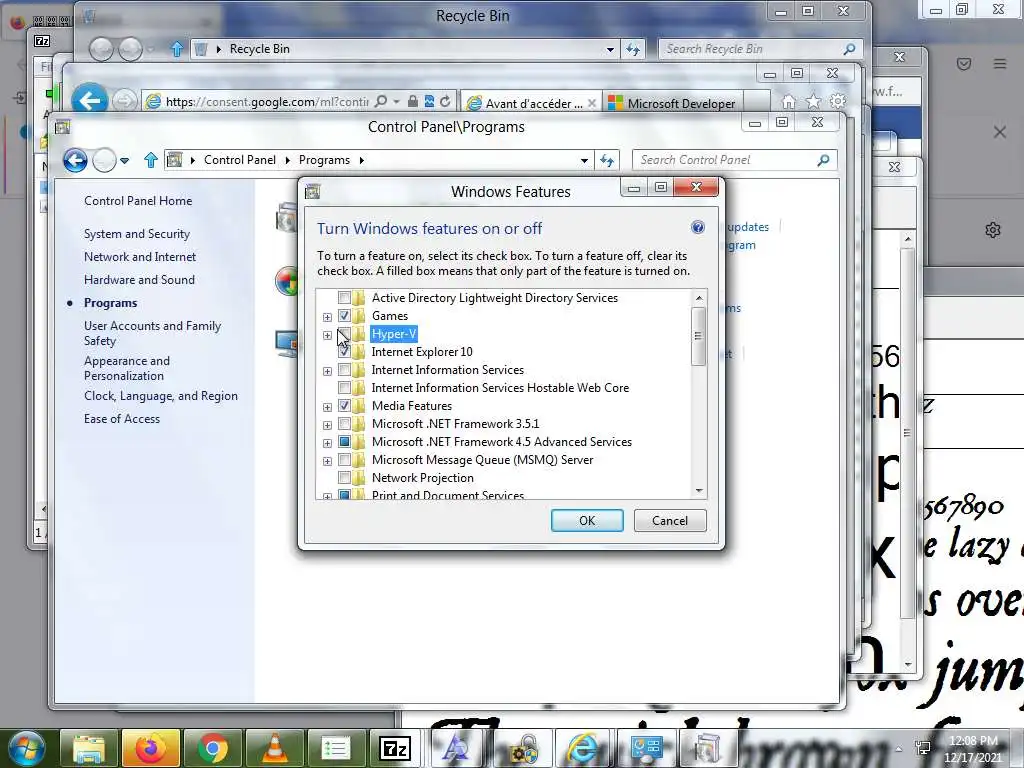The width and height of the screenshot is (1024, 768).
Task: Open Control Panel Home link
Action: 138,201
